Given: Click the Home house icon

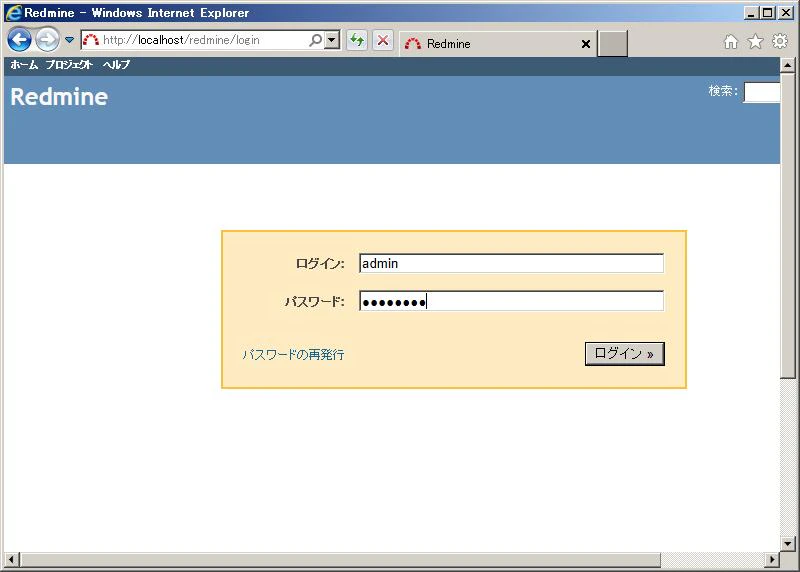Looking at the screenshot, I should coord(731,41).
